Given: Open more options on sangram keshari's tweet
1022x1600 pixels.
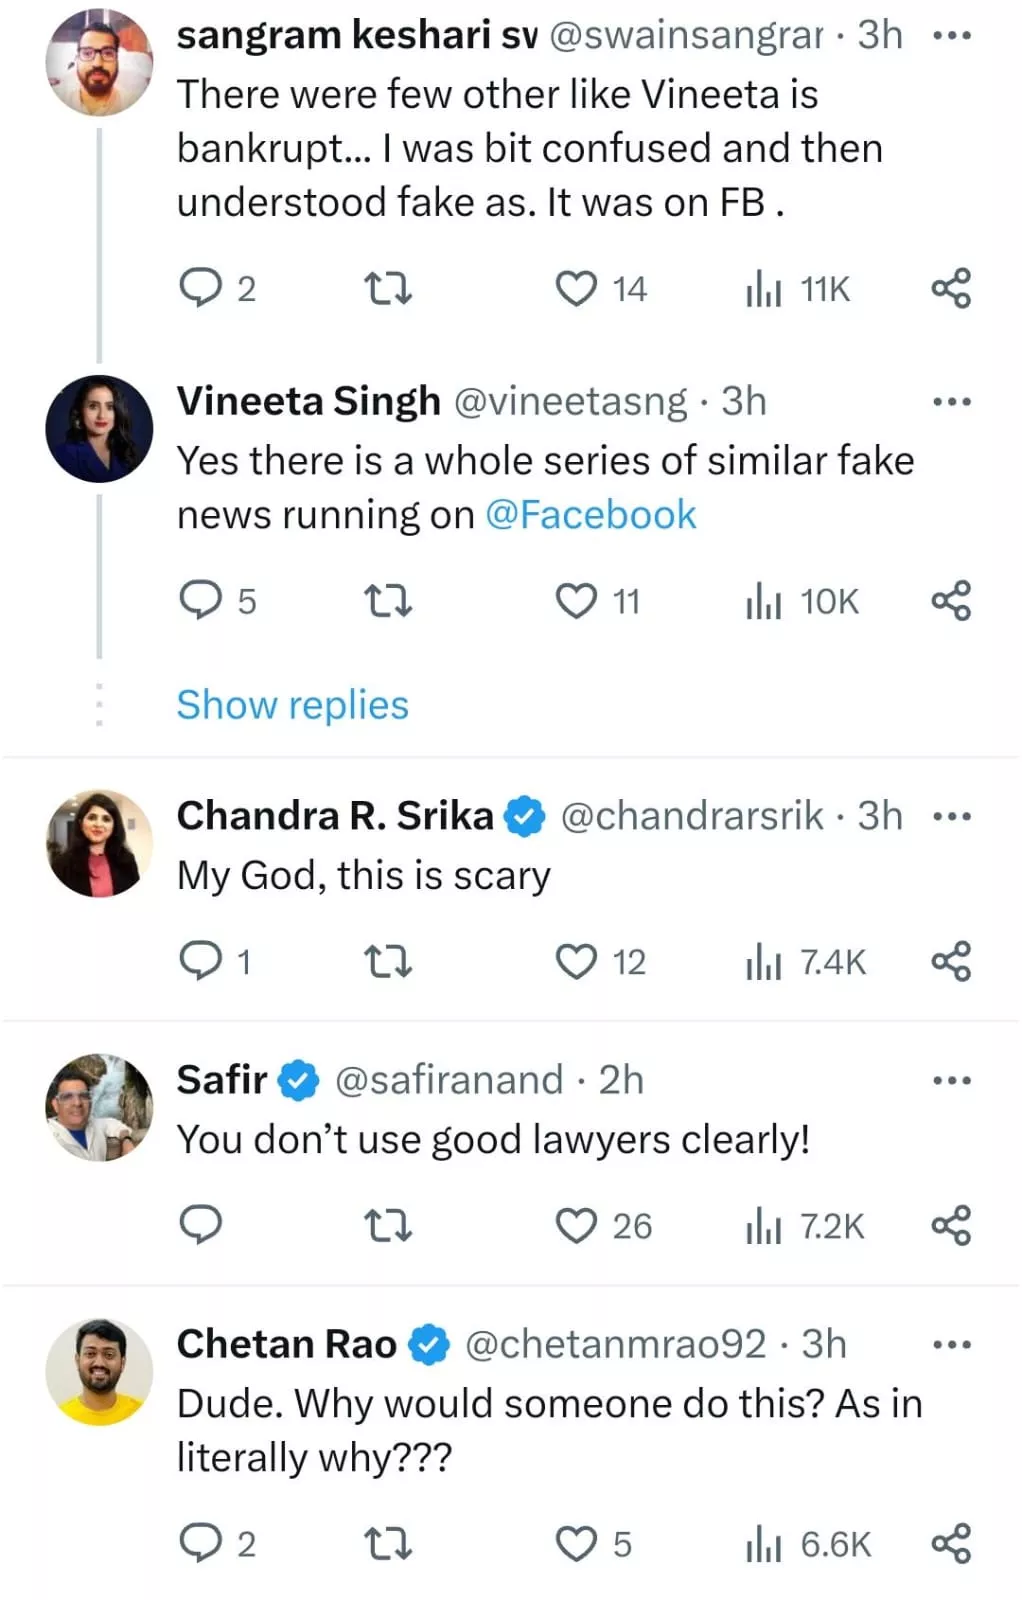Looking at the screenshot, I should [951, 36].
